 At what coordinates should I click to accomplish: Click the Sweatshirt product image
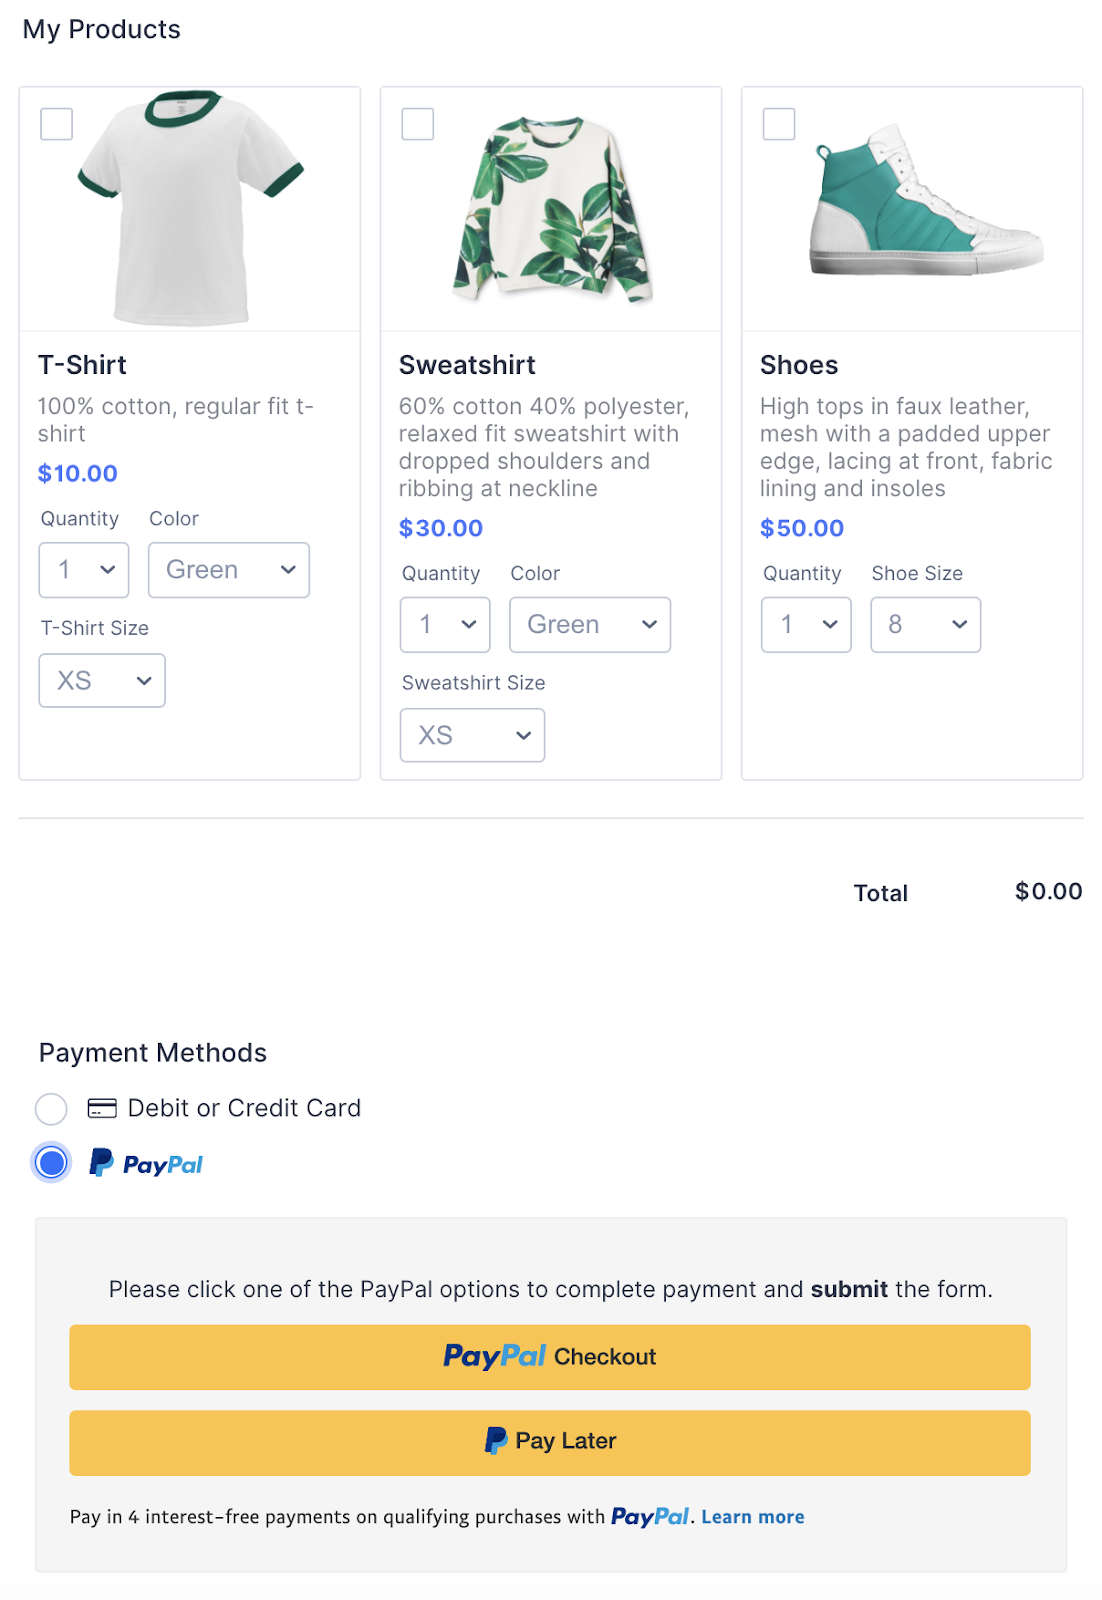[x=551, y=208]
